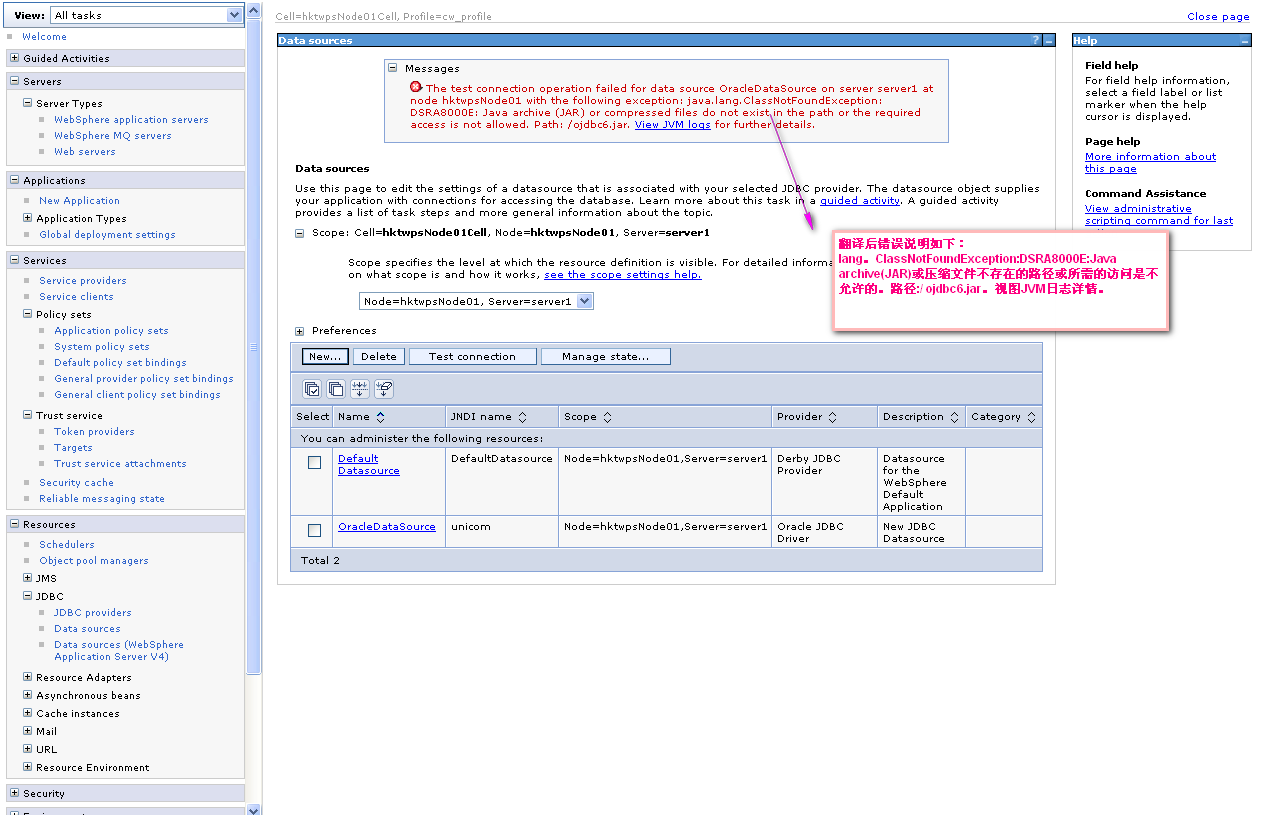Open the Default Datasource link
This screenshot has width=1275, height=815.
(368, 464)
